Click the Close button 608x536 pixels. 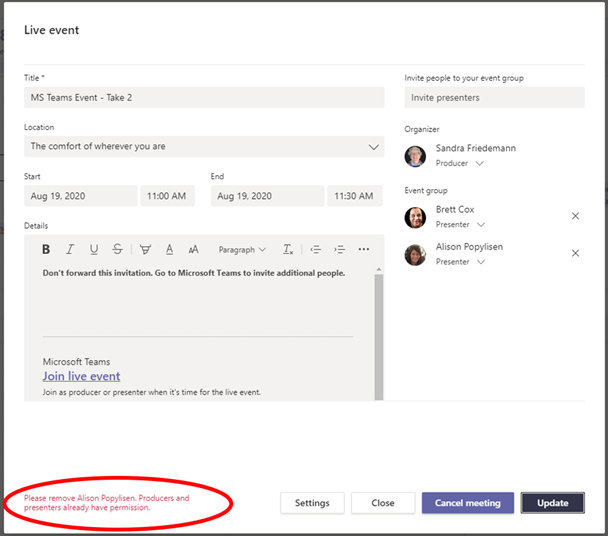(383, 503)
